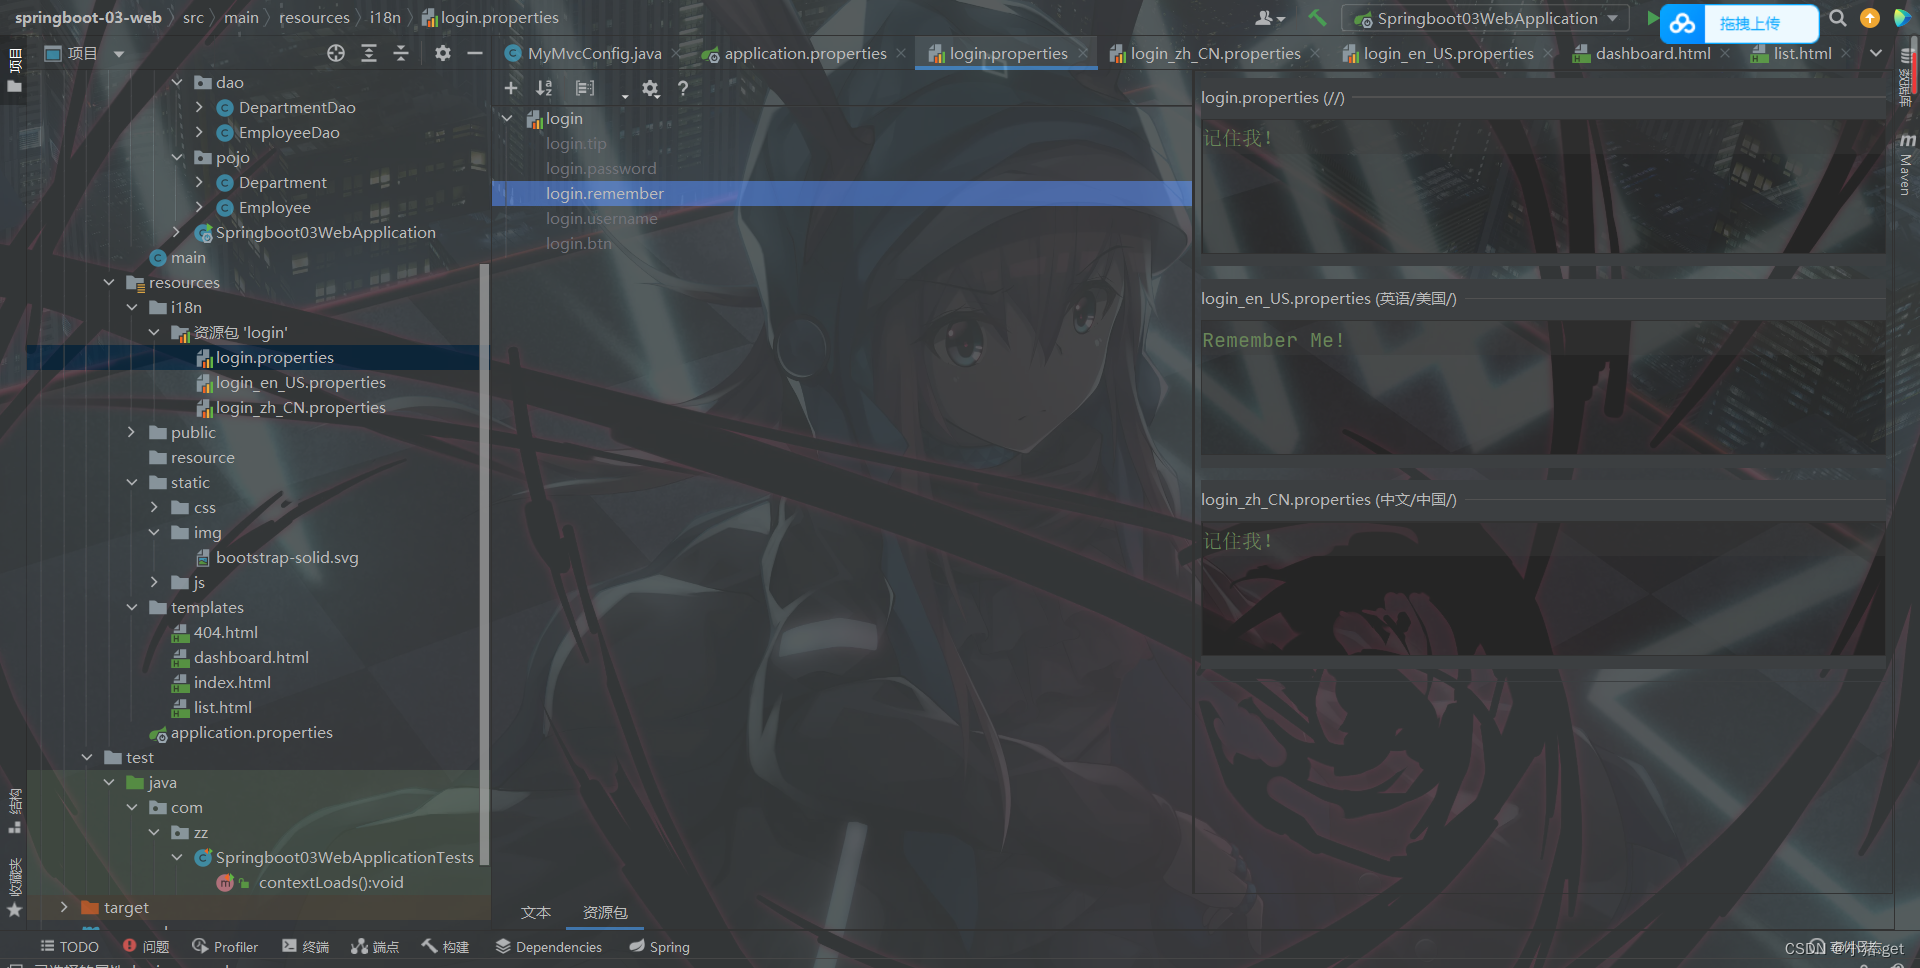Image resolution: width=1920 pixels, height=968 pixels.
Task: Click the expand all icon in project panel
Action: [369, 53]
